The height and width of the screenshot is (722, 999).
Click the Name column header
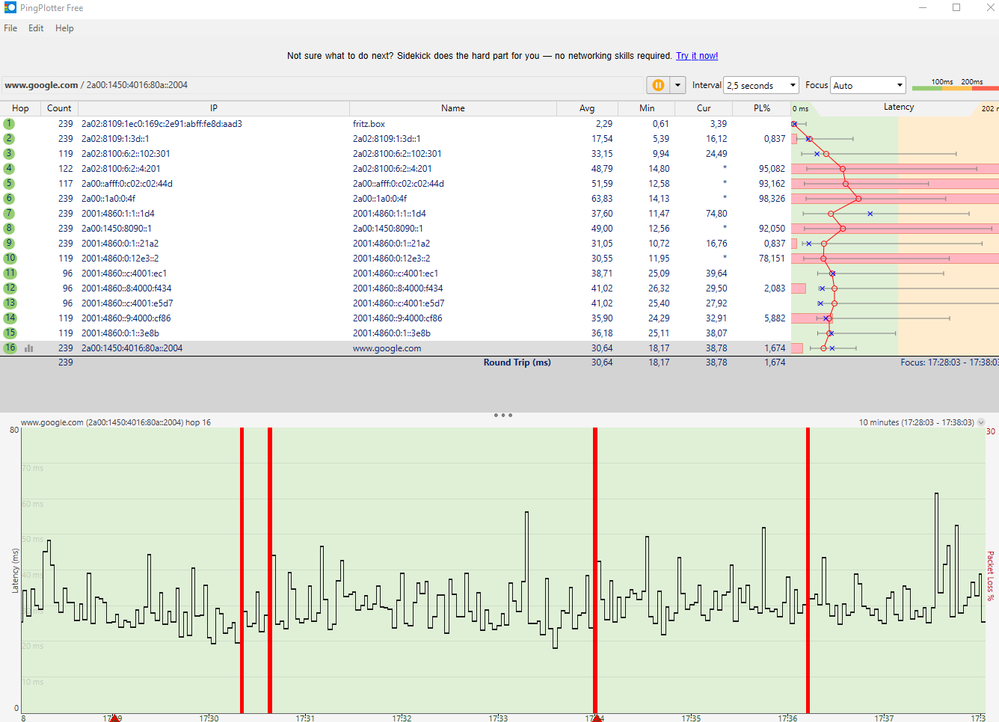pos(453,108)
